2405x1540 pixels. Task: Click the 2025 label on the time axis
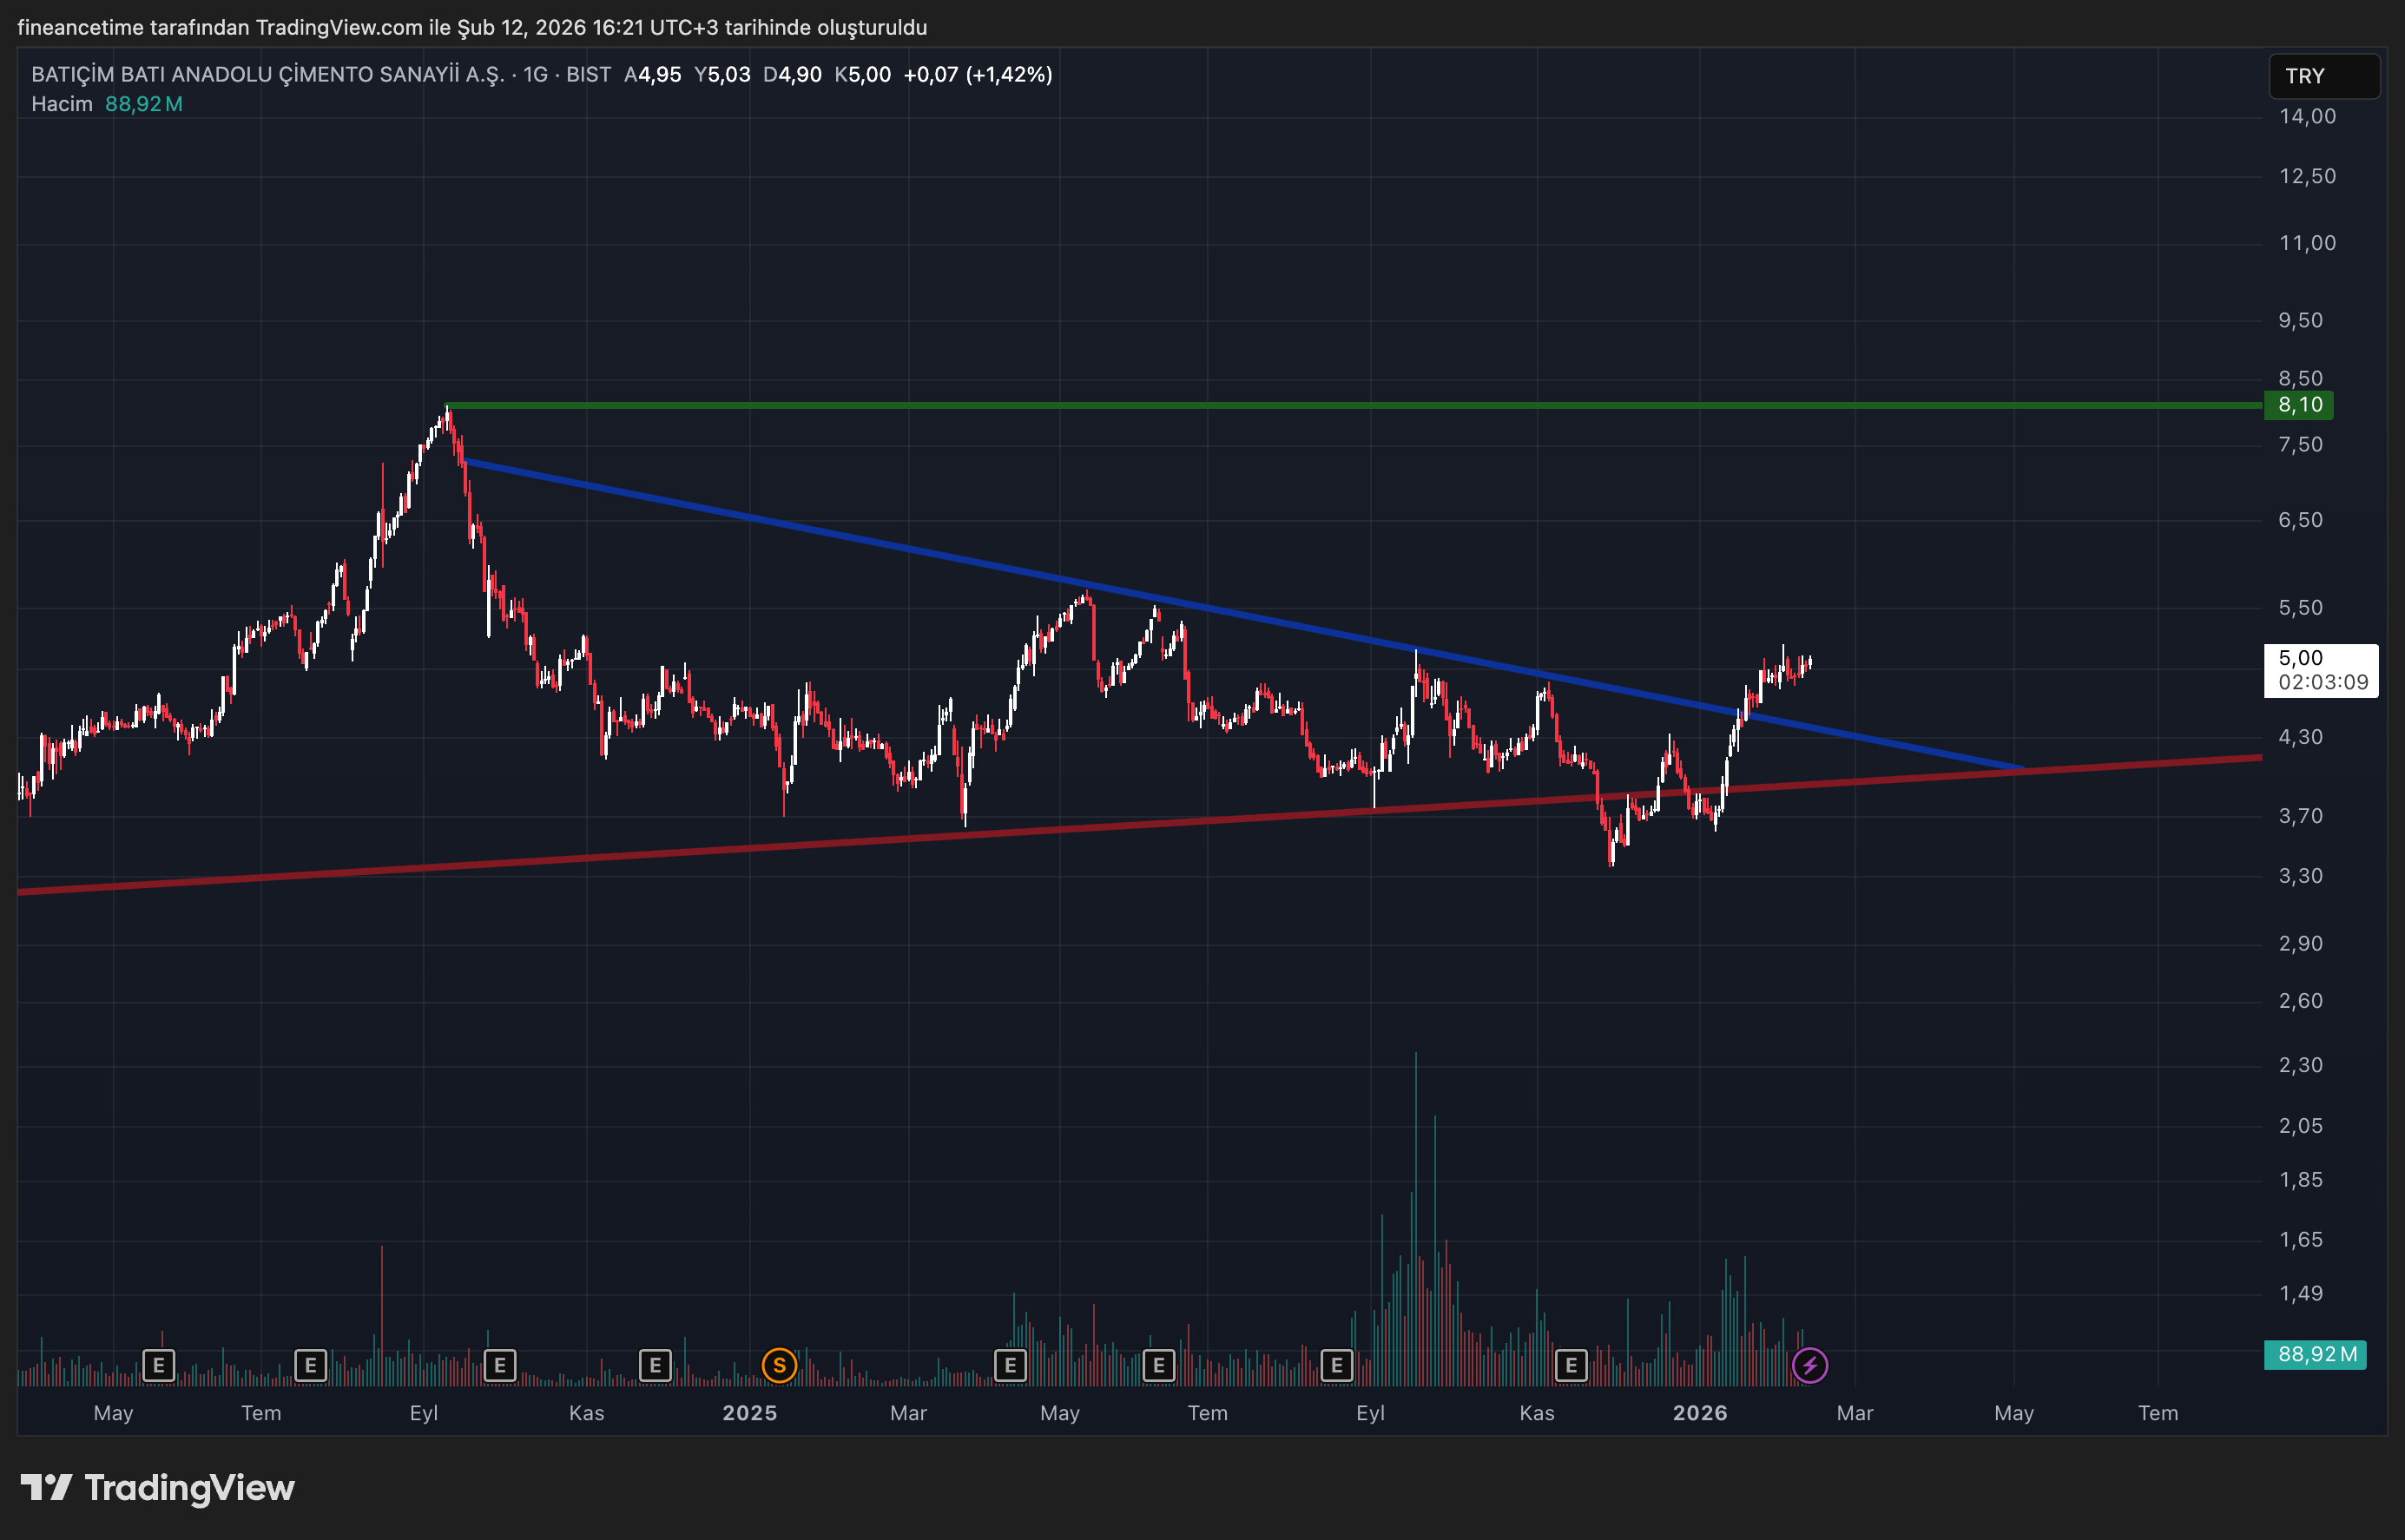(749, 1413)
